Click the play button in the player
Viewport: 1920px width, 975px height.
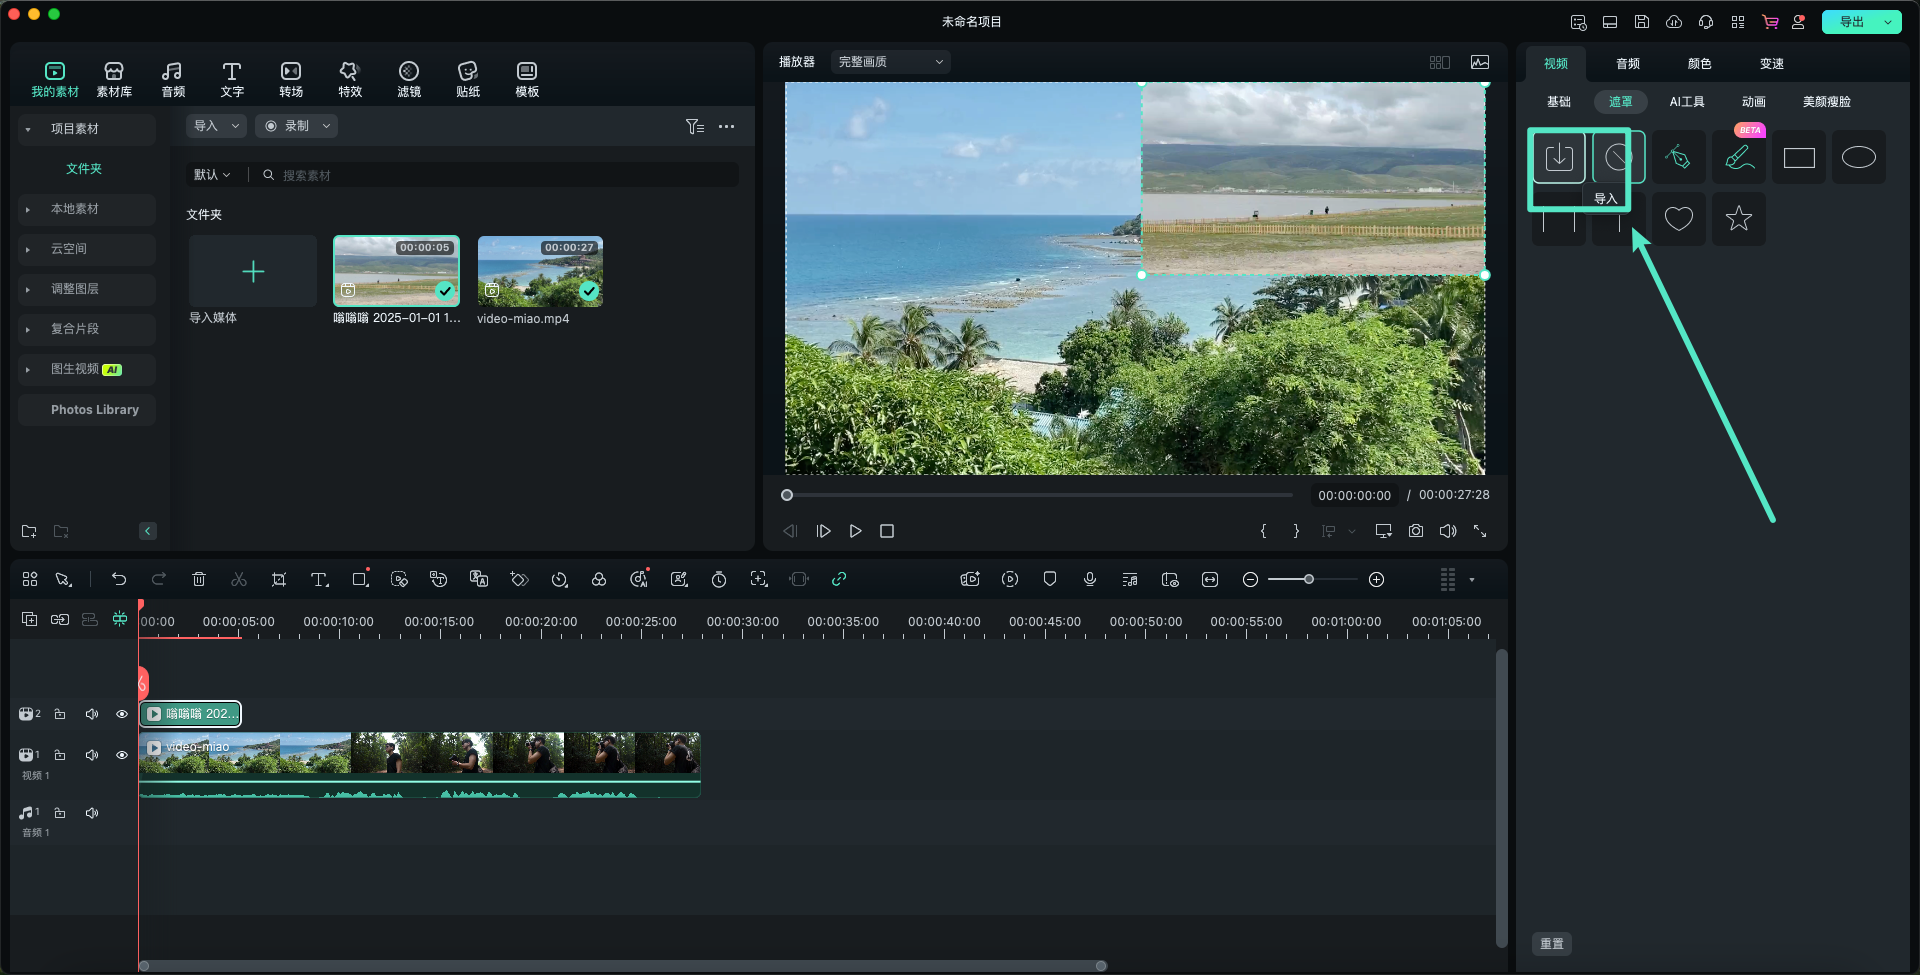pyautogui.click(x=855, y=531)
